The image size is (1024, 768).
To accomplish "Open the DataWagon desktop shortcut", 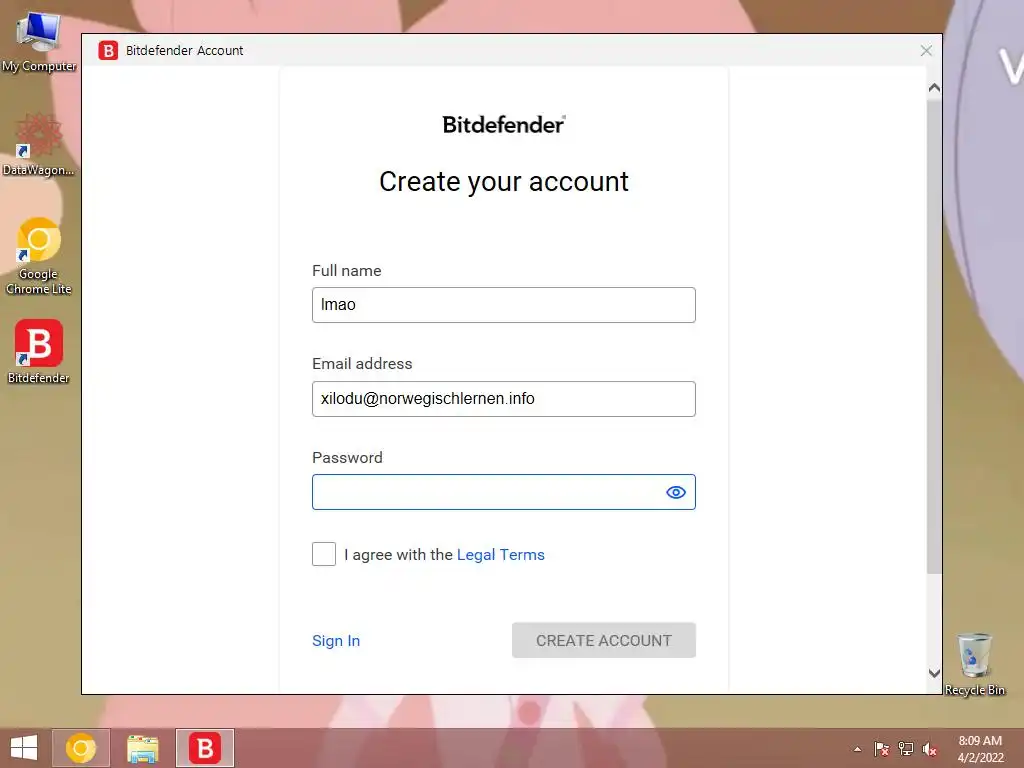I will click(39, 144).
